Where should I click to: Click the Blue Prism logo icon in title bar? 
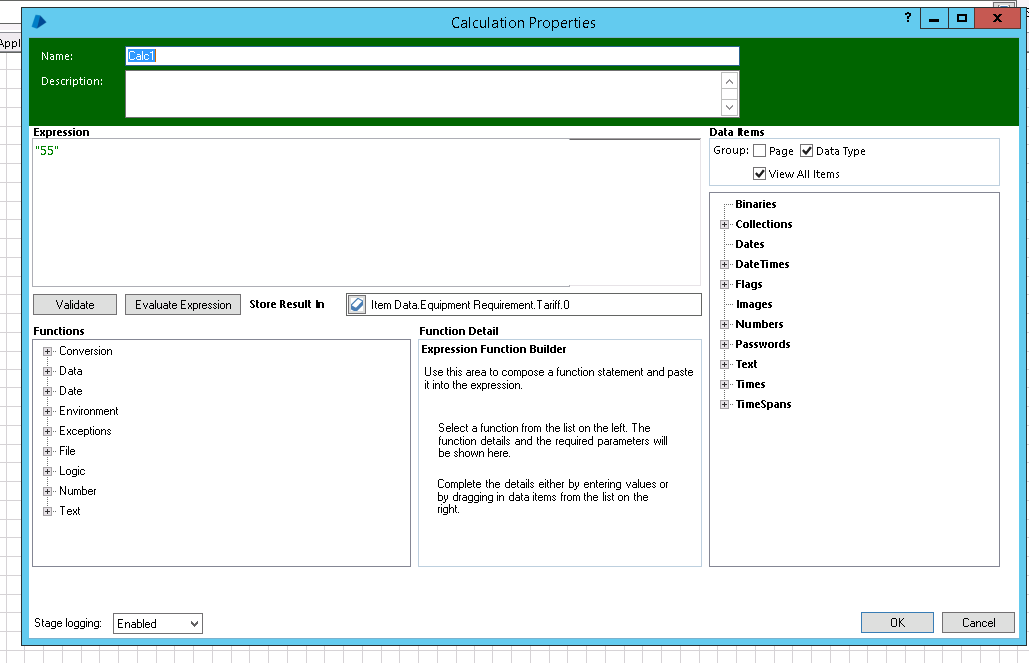tap(39, 22)
